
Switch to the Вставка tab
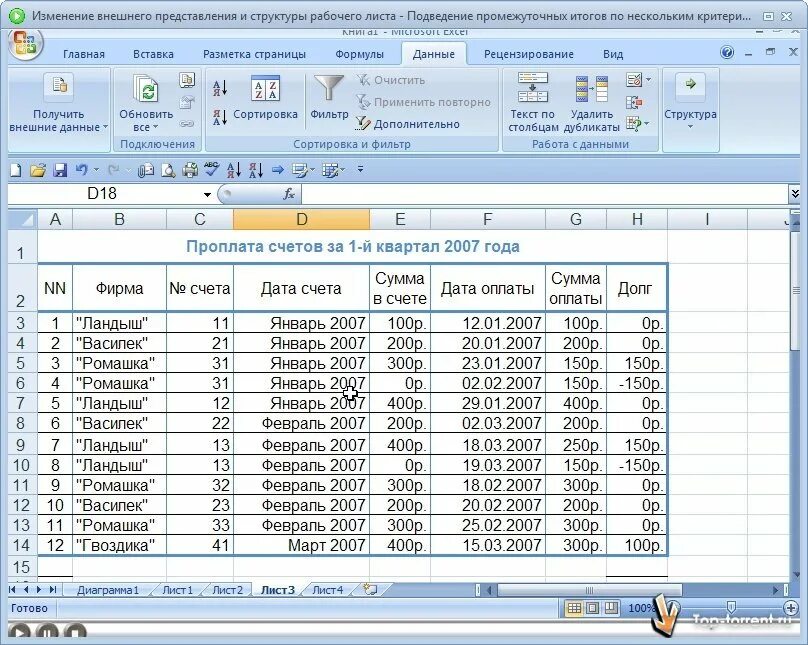[x=153, y=54]
